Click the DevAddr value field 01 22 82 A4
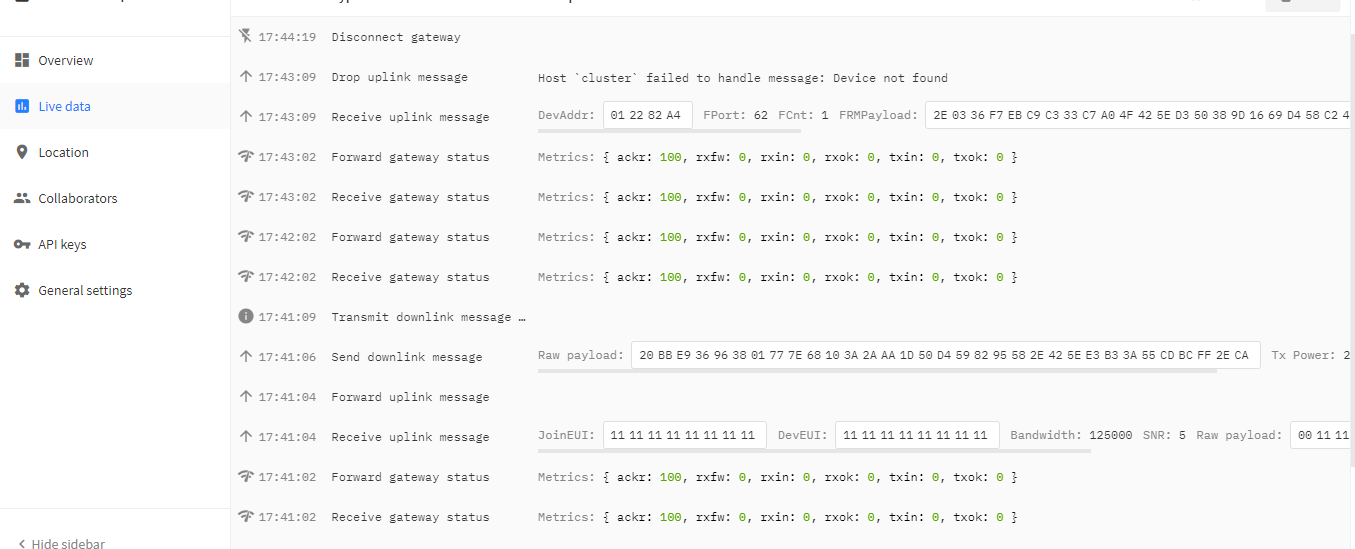 (x=647, y=115)
